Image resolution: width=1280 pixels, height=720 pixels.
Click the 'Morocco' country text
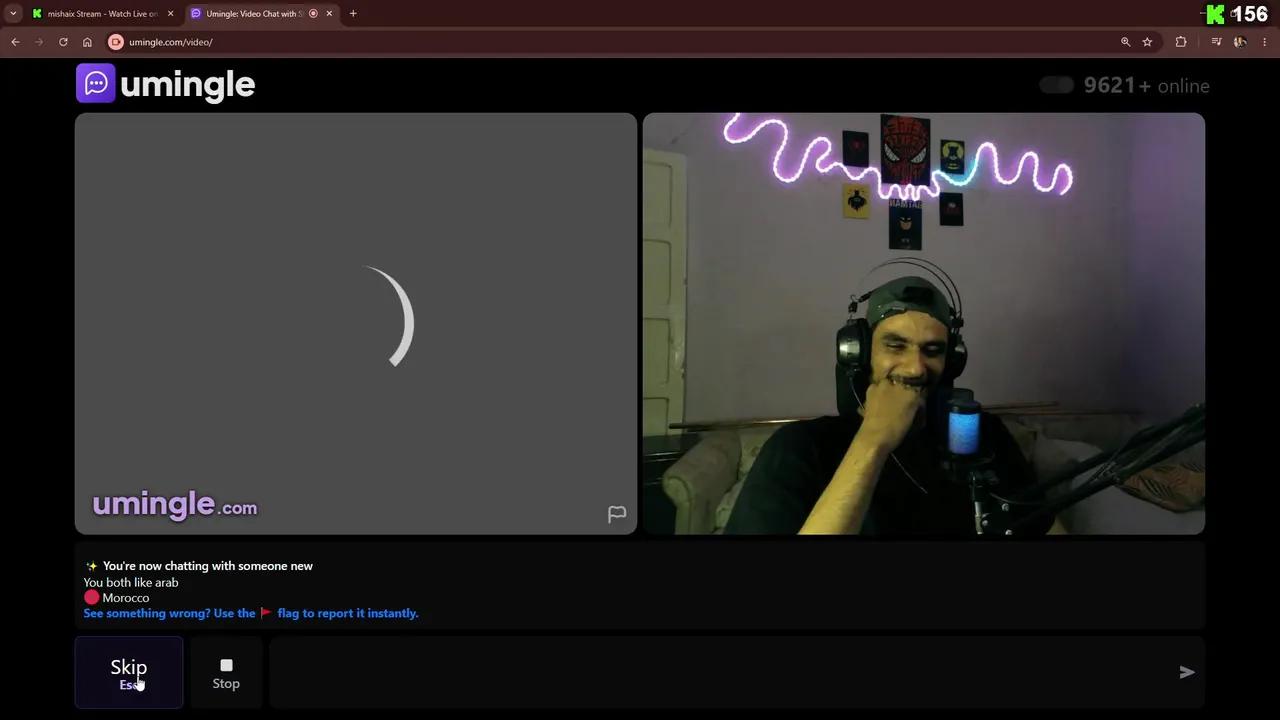click(x=126, y=598)
